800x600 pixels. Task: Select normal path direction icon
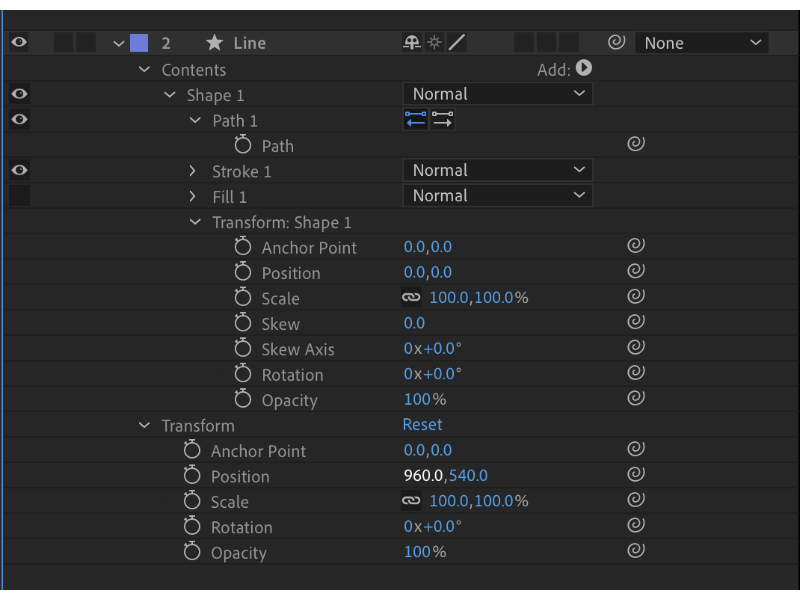click(442, 119)
